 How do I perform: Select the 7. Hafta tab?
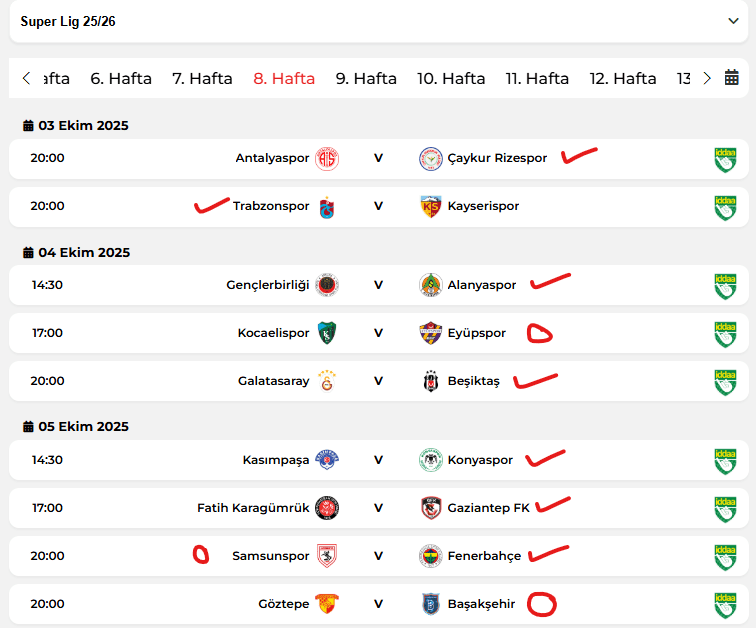pos(202,78)
